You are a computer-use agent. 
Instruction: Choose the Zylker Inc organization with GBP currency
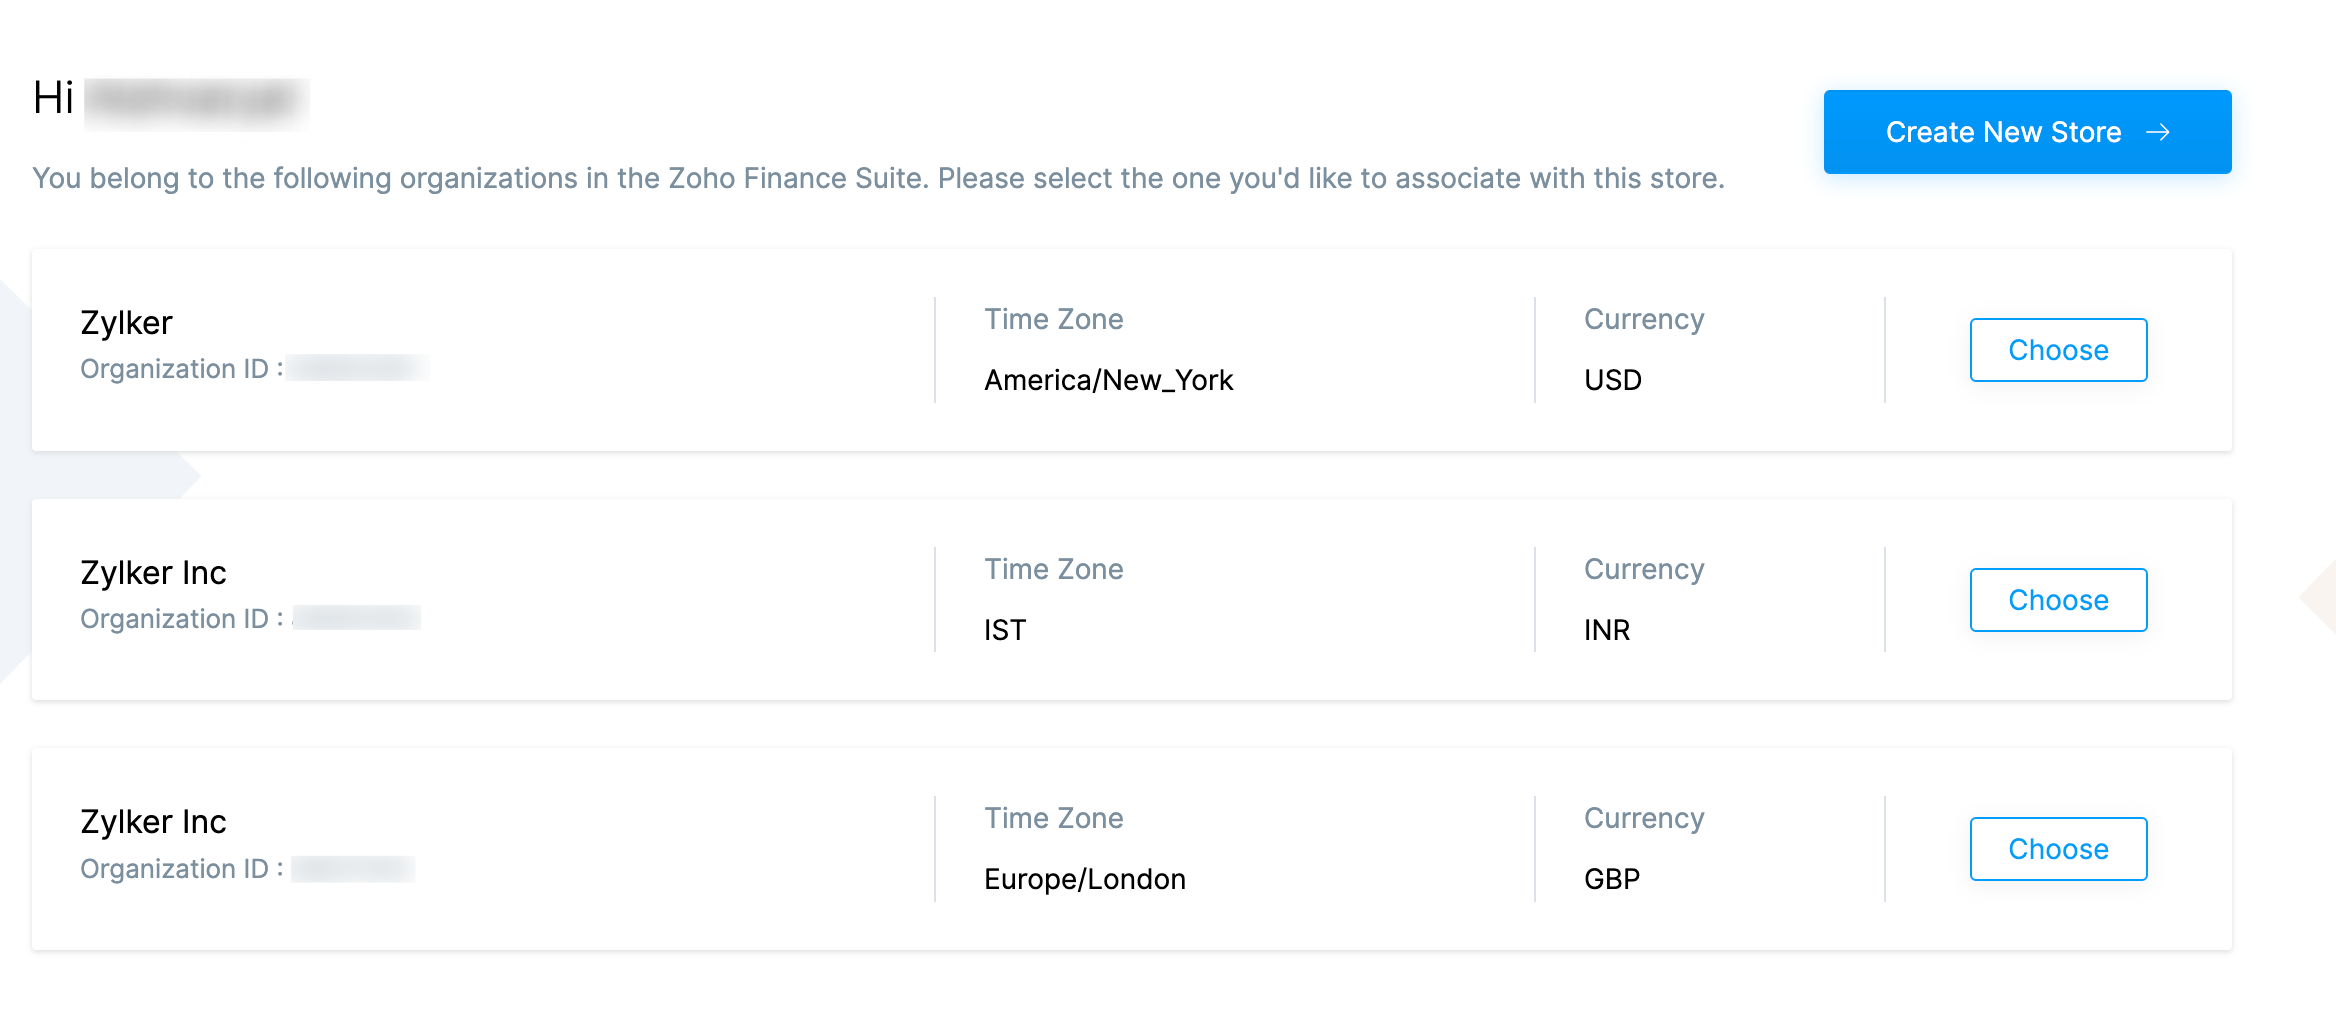[2057, 849]
